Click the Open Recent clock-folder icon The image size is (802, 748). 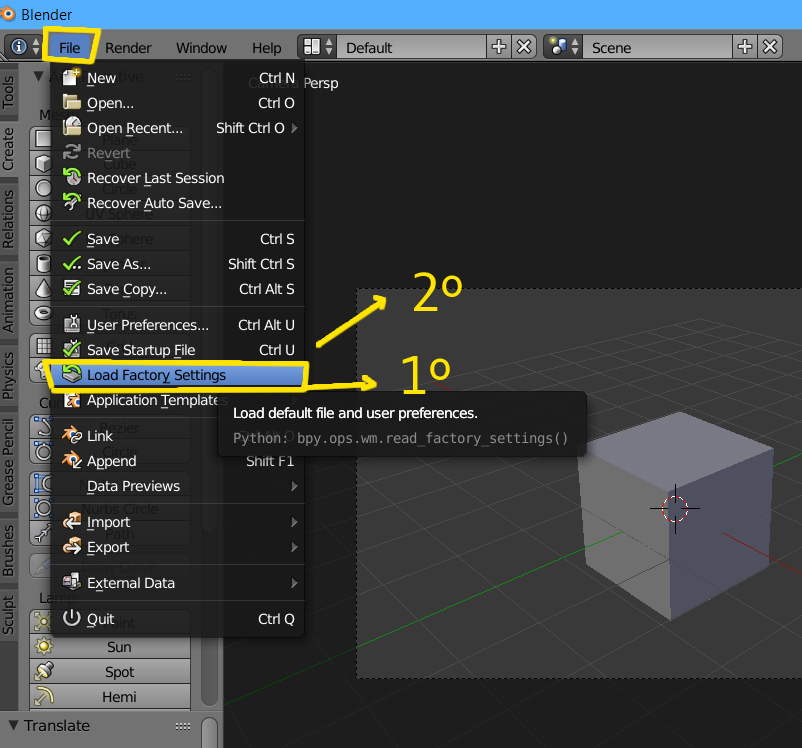72,127
